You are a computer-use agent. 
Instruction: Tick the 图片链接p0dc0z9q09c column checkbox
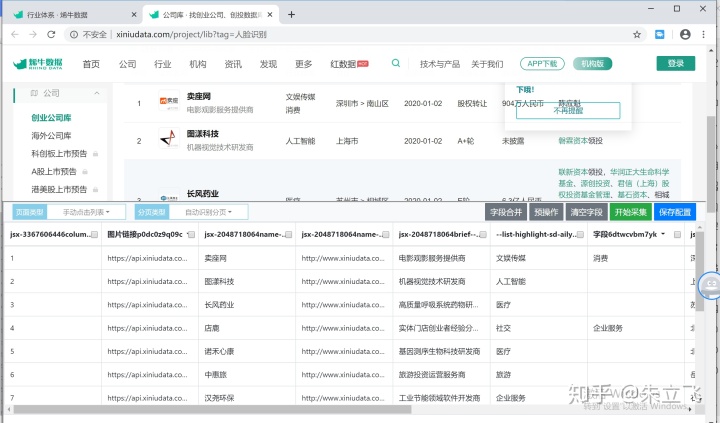pos(191,235)
